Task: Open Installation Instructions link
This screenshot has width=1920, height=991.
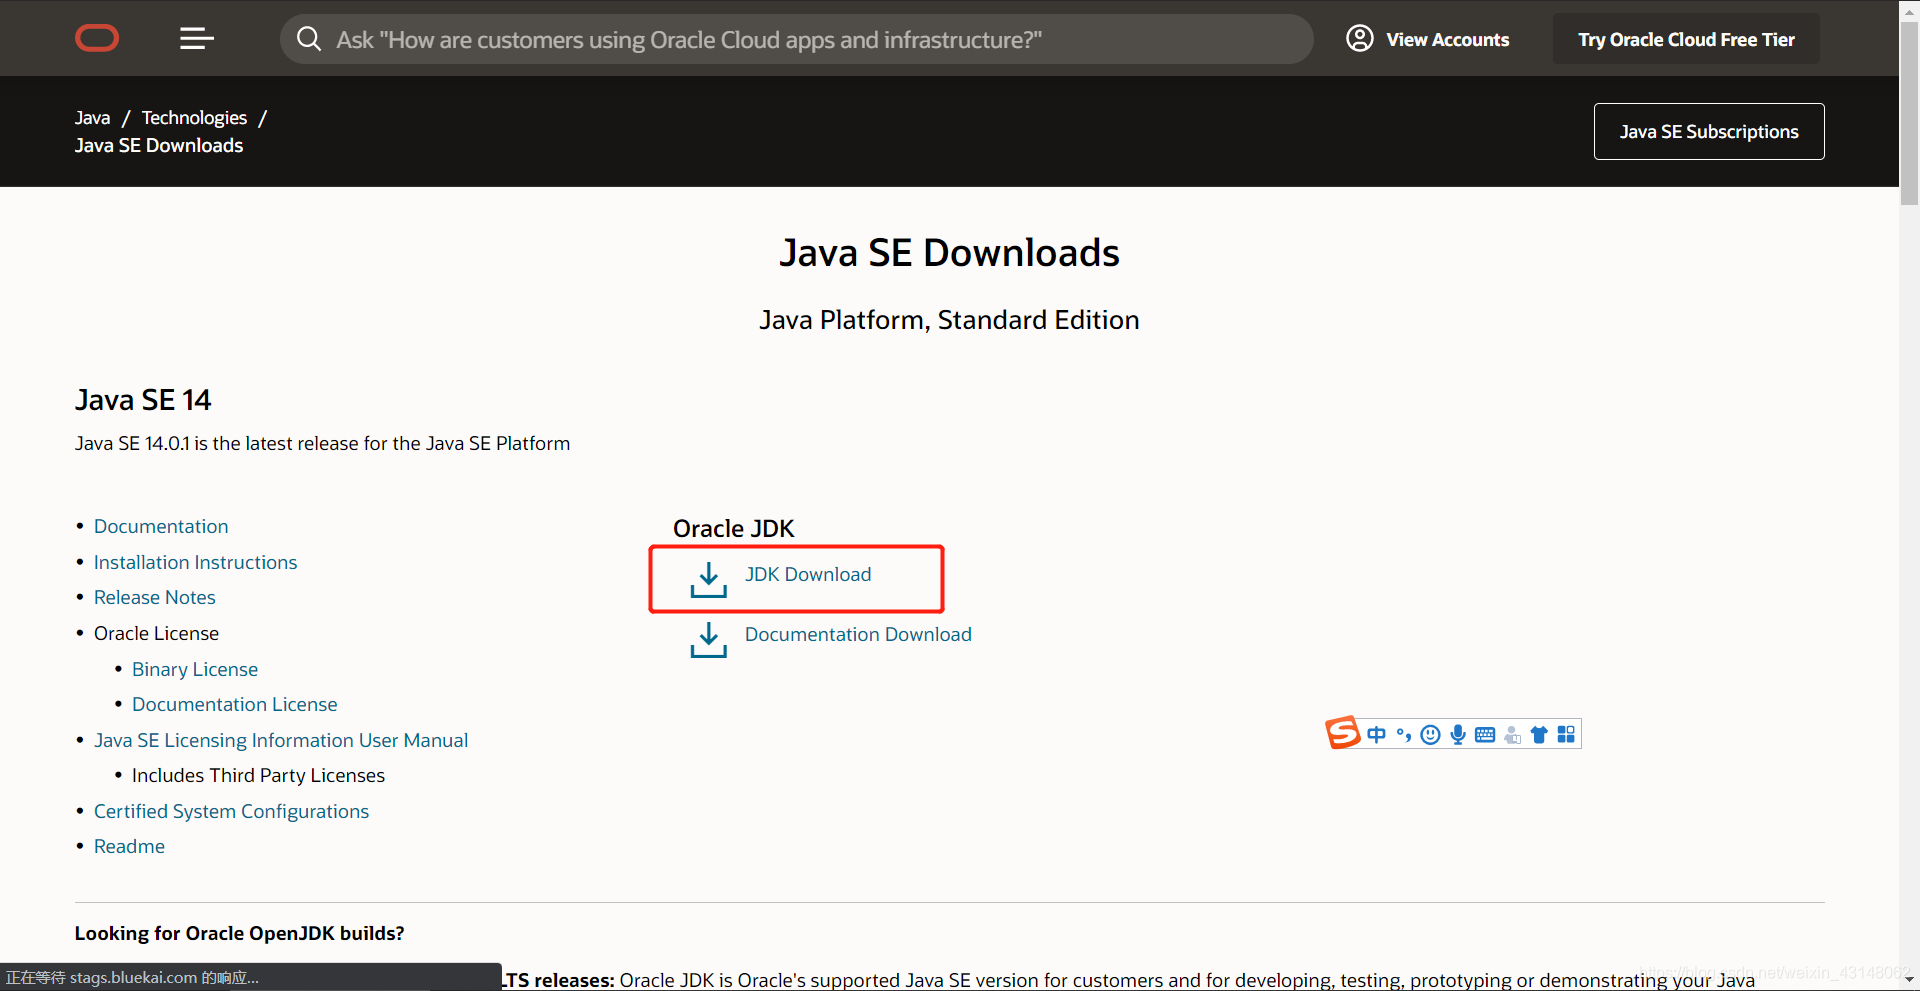Action: click(195, 562)
